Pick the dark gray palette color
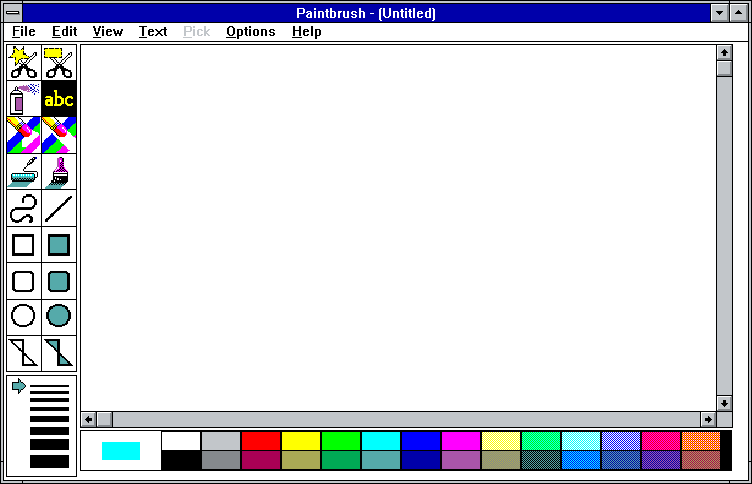Screen dimensions: 752x484 tap(221, 460)
